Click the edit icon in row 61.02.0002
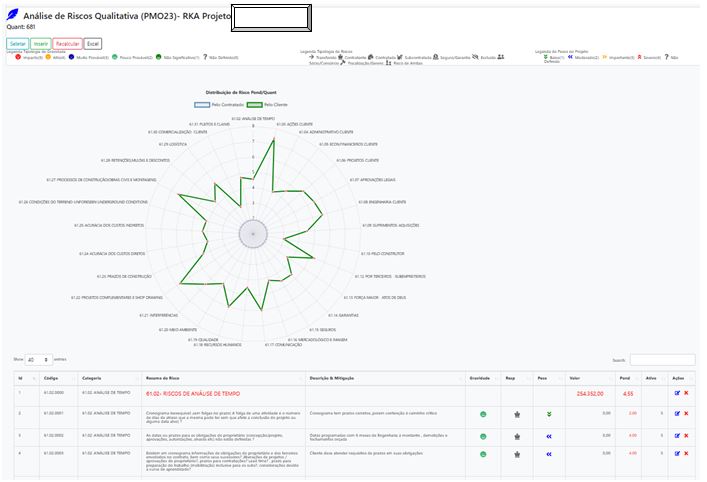The width and height of the screenshot is (707, 482). click(x=677, y=436)
